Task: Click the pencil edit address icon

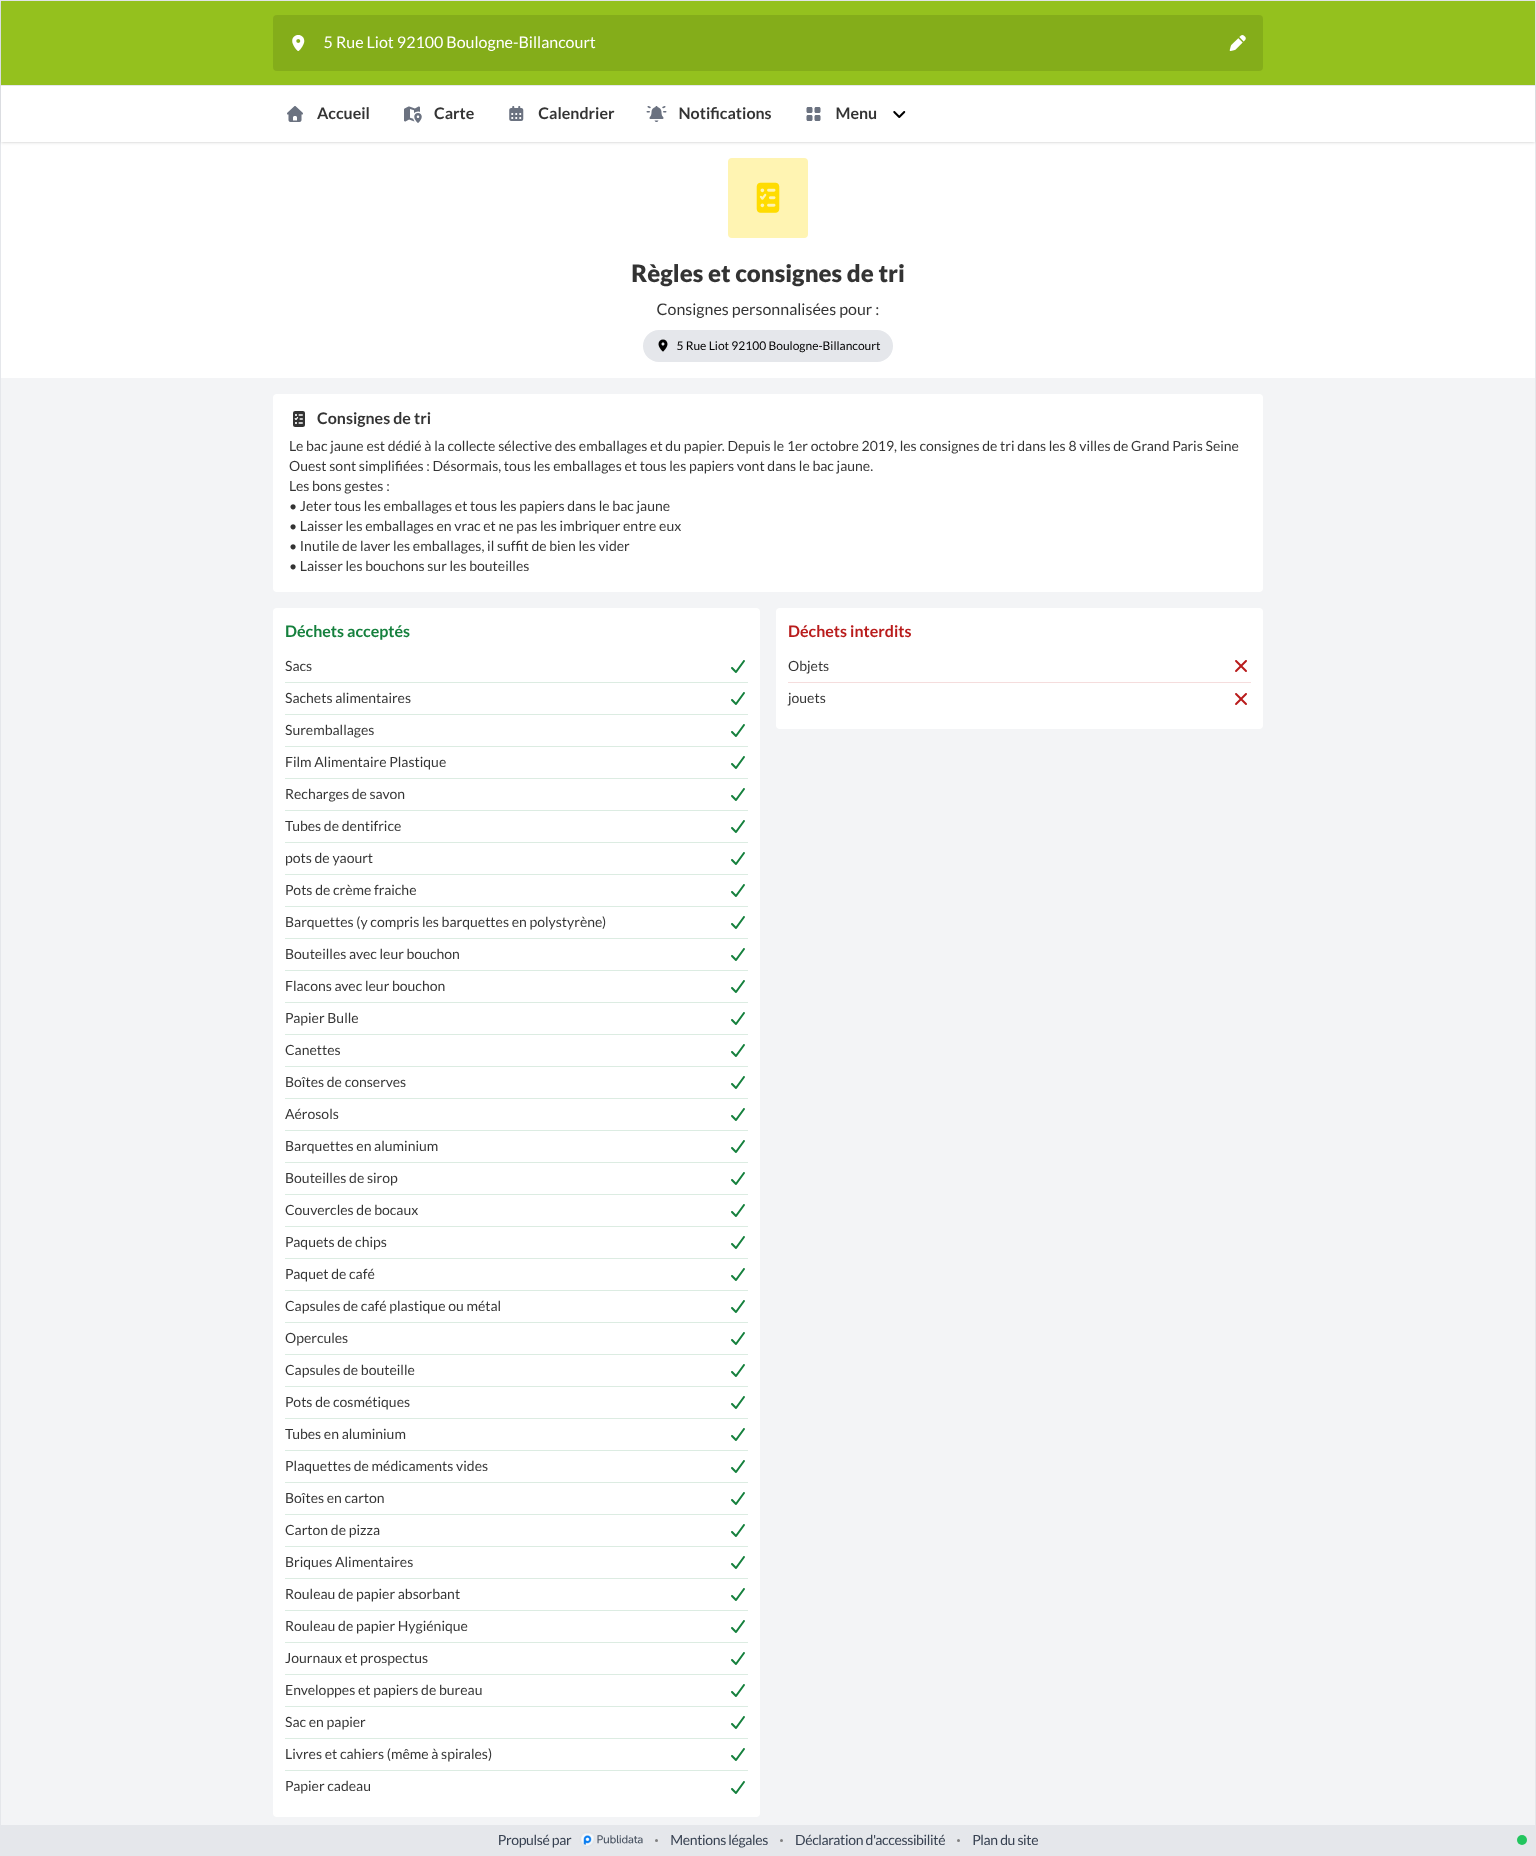Action: 1237,43
